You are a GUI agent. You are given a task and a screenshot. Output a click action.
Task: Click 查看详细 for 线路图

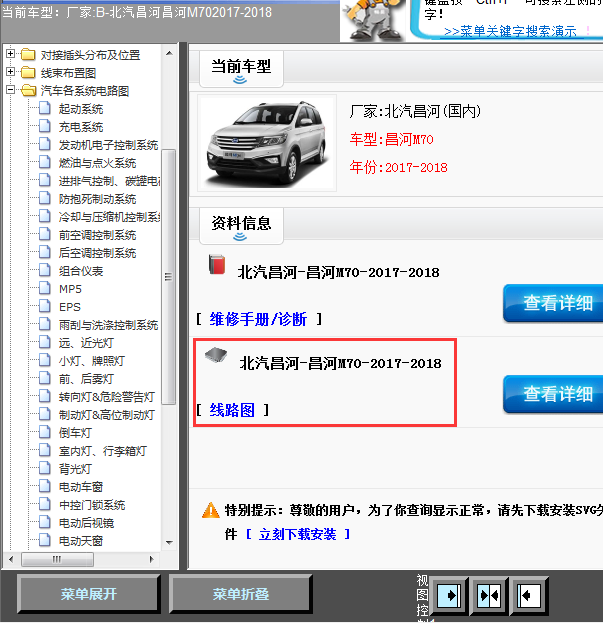click(x=553, y=394)
